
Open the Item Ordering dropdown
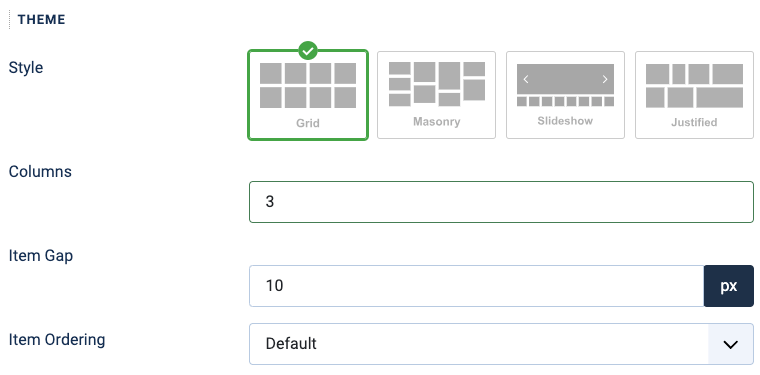(x=501, y=344)
